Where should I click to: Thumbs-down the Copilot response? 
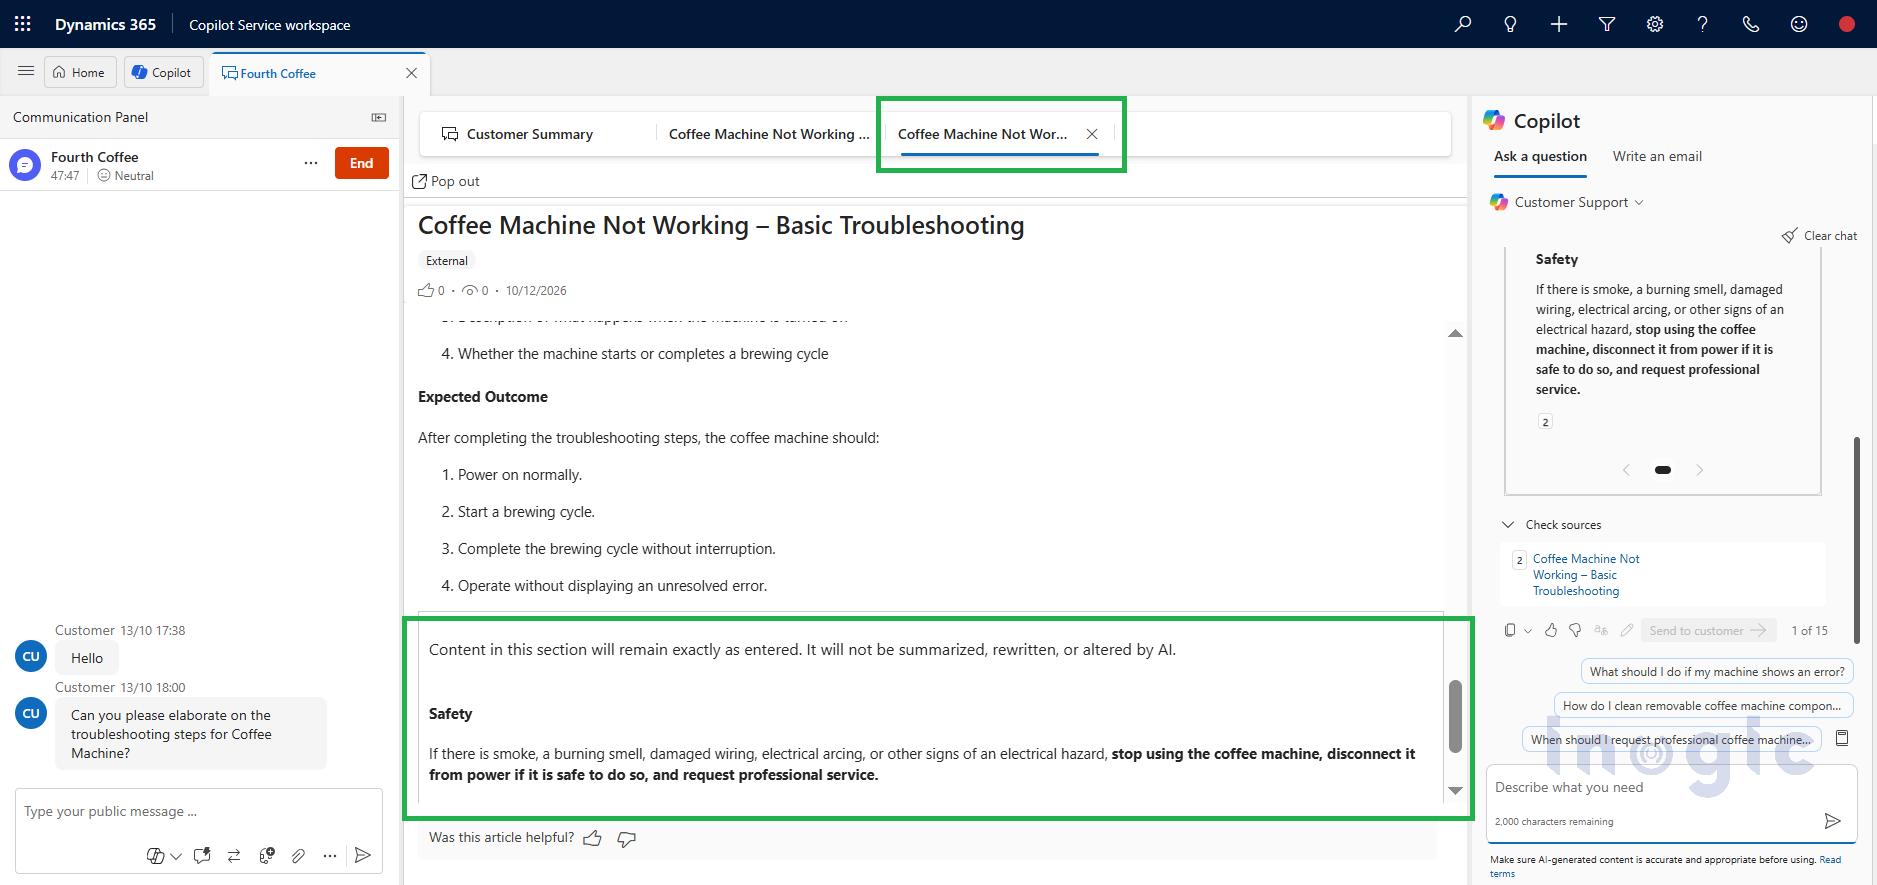(1575, 630)
